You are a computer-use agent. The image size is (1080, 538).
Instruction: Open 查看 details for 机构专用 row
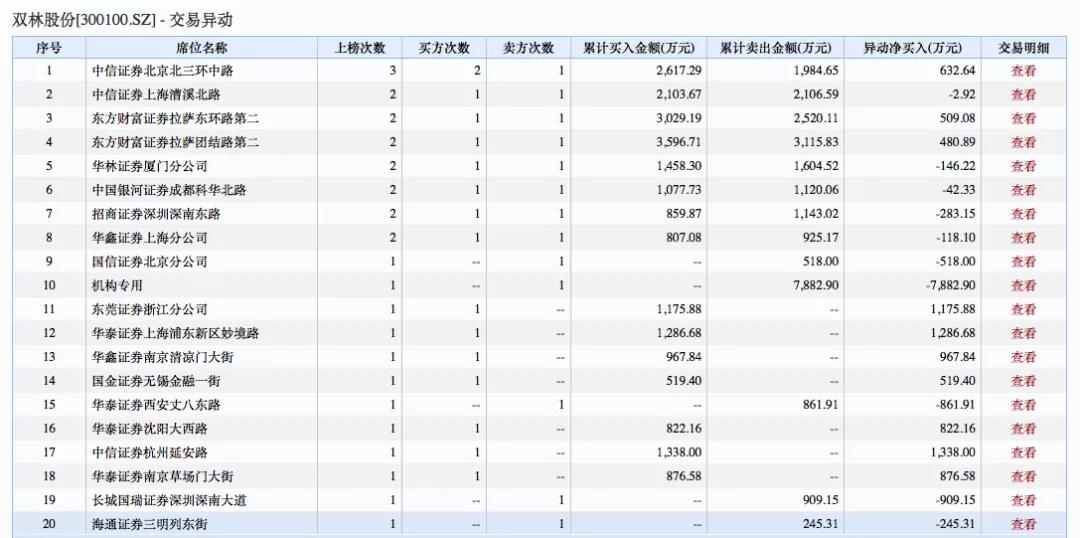(1023, 286)
